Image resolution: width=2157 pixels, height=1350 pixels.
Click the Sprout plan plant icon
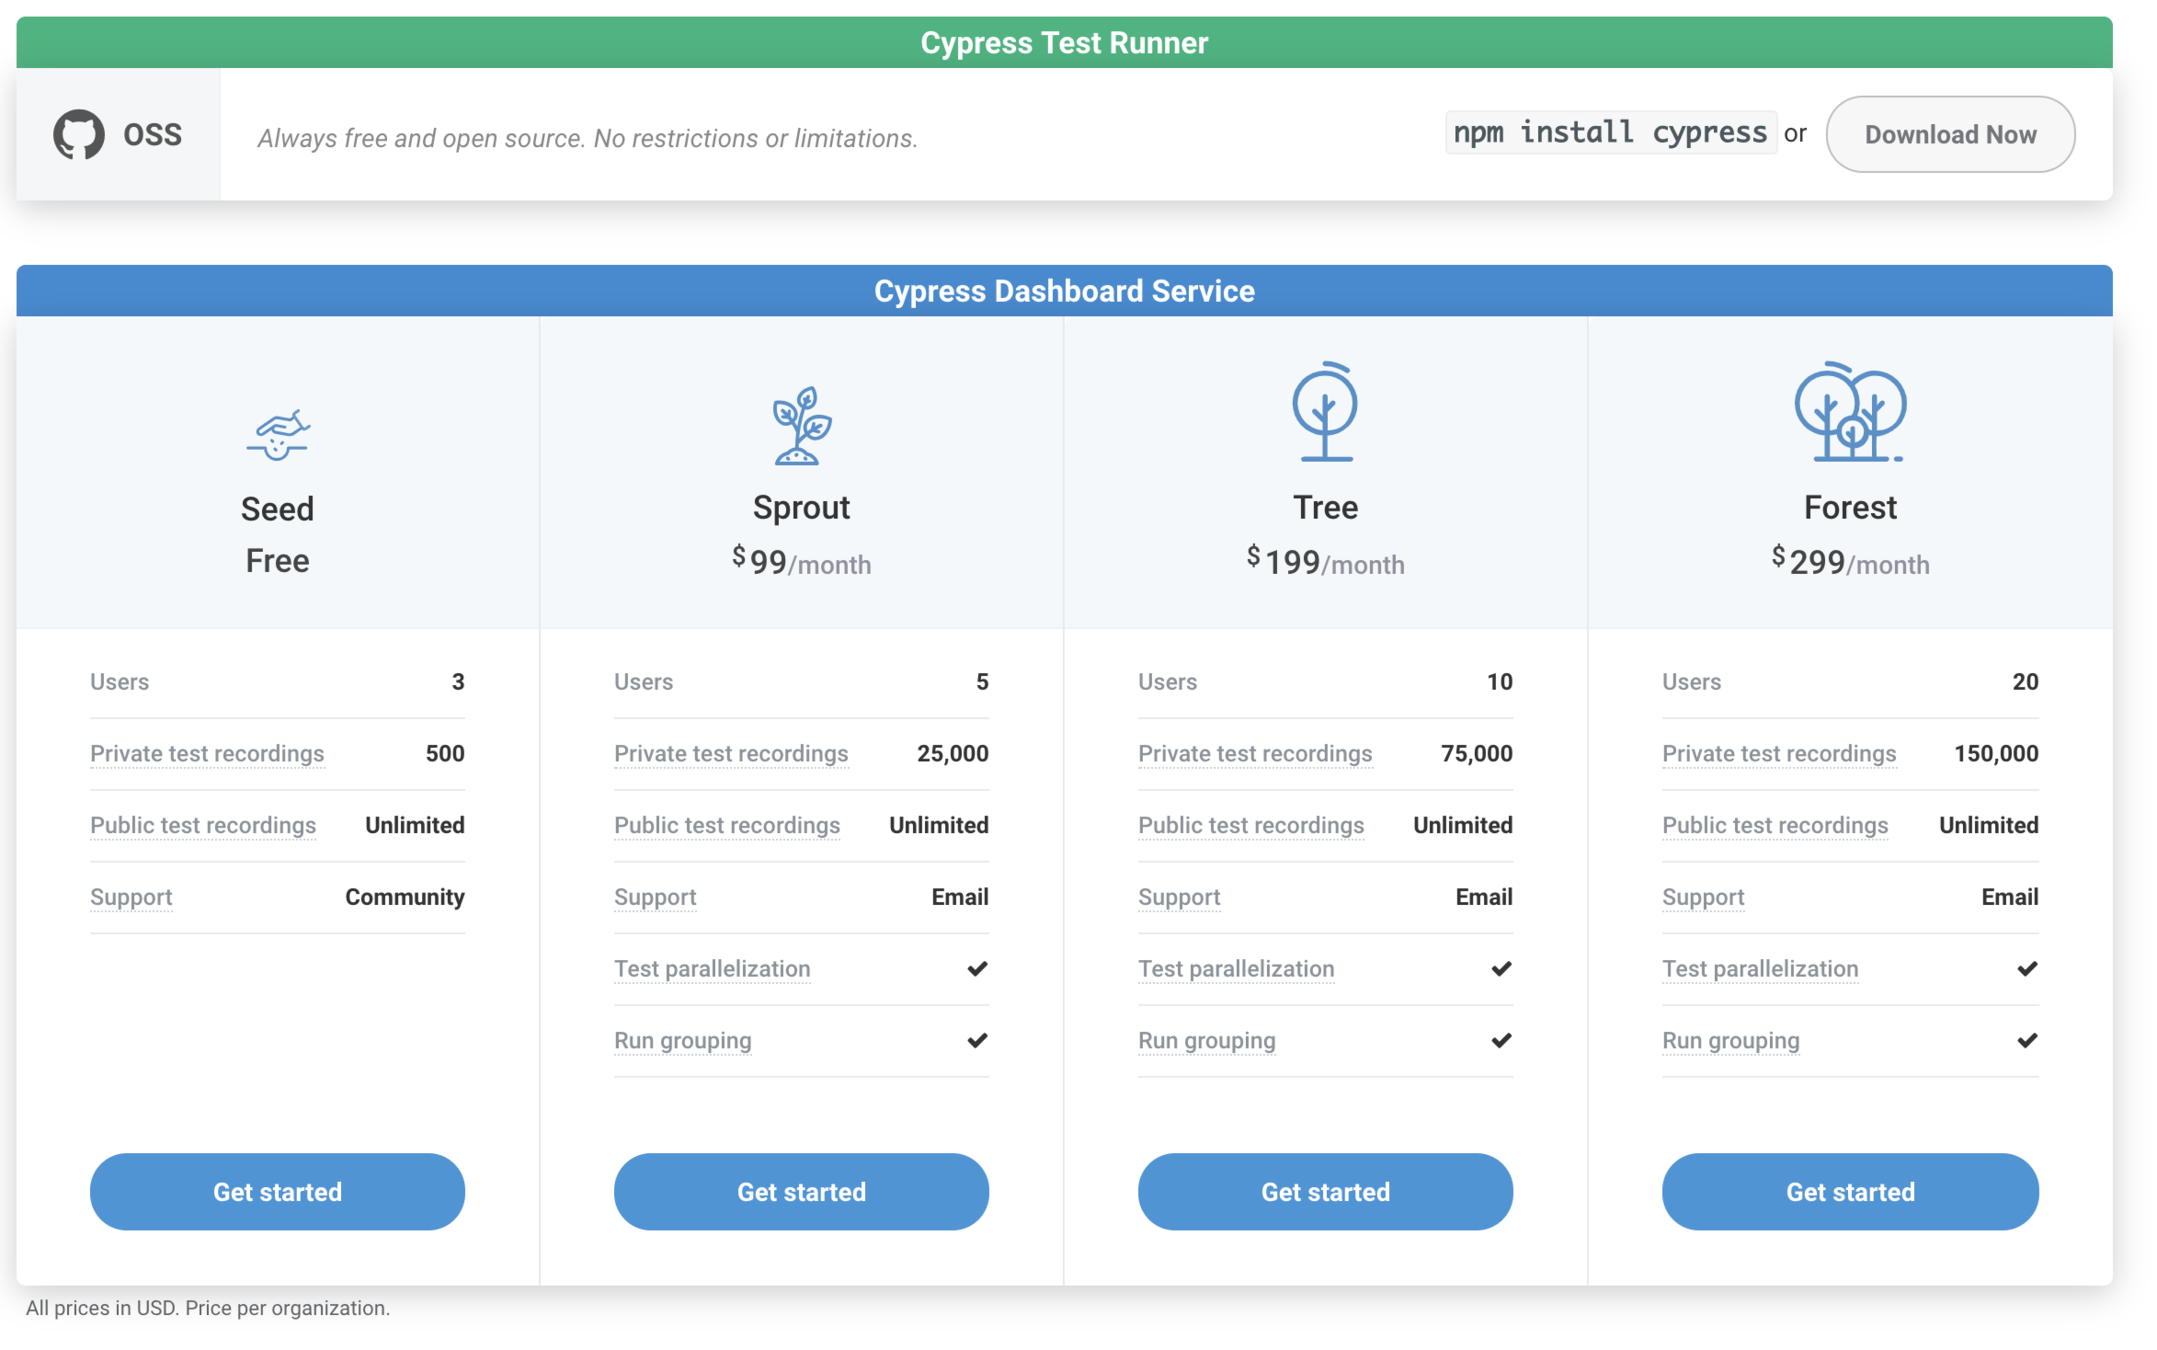[x=801, y=426]
